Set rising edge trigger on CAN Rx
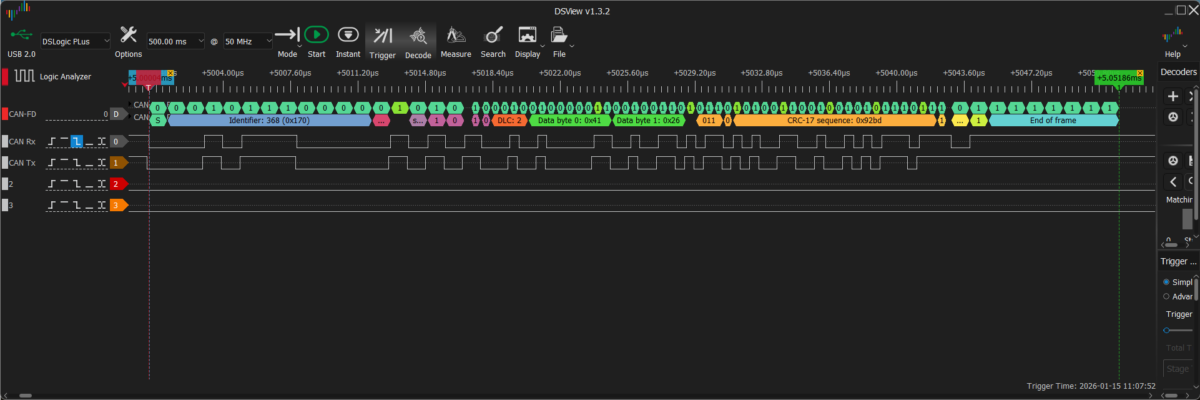This screenshot has width=1200, height=400. pos(53,141)
